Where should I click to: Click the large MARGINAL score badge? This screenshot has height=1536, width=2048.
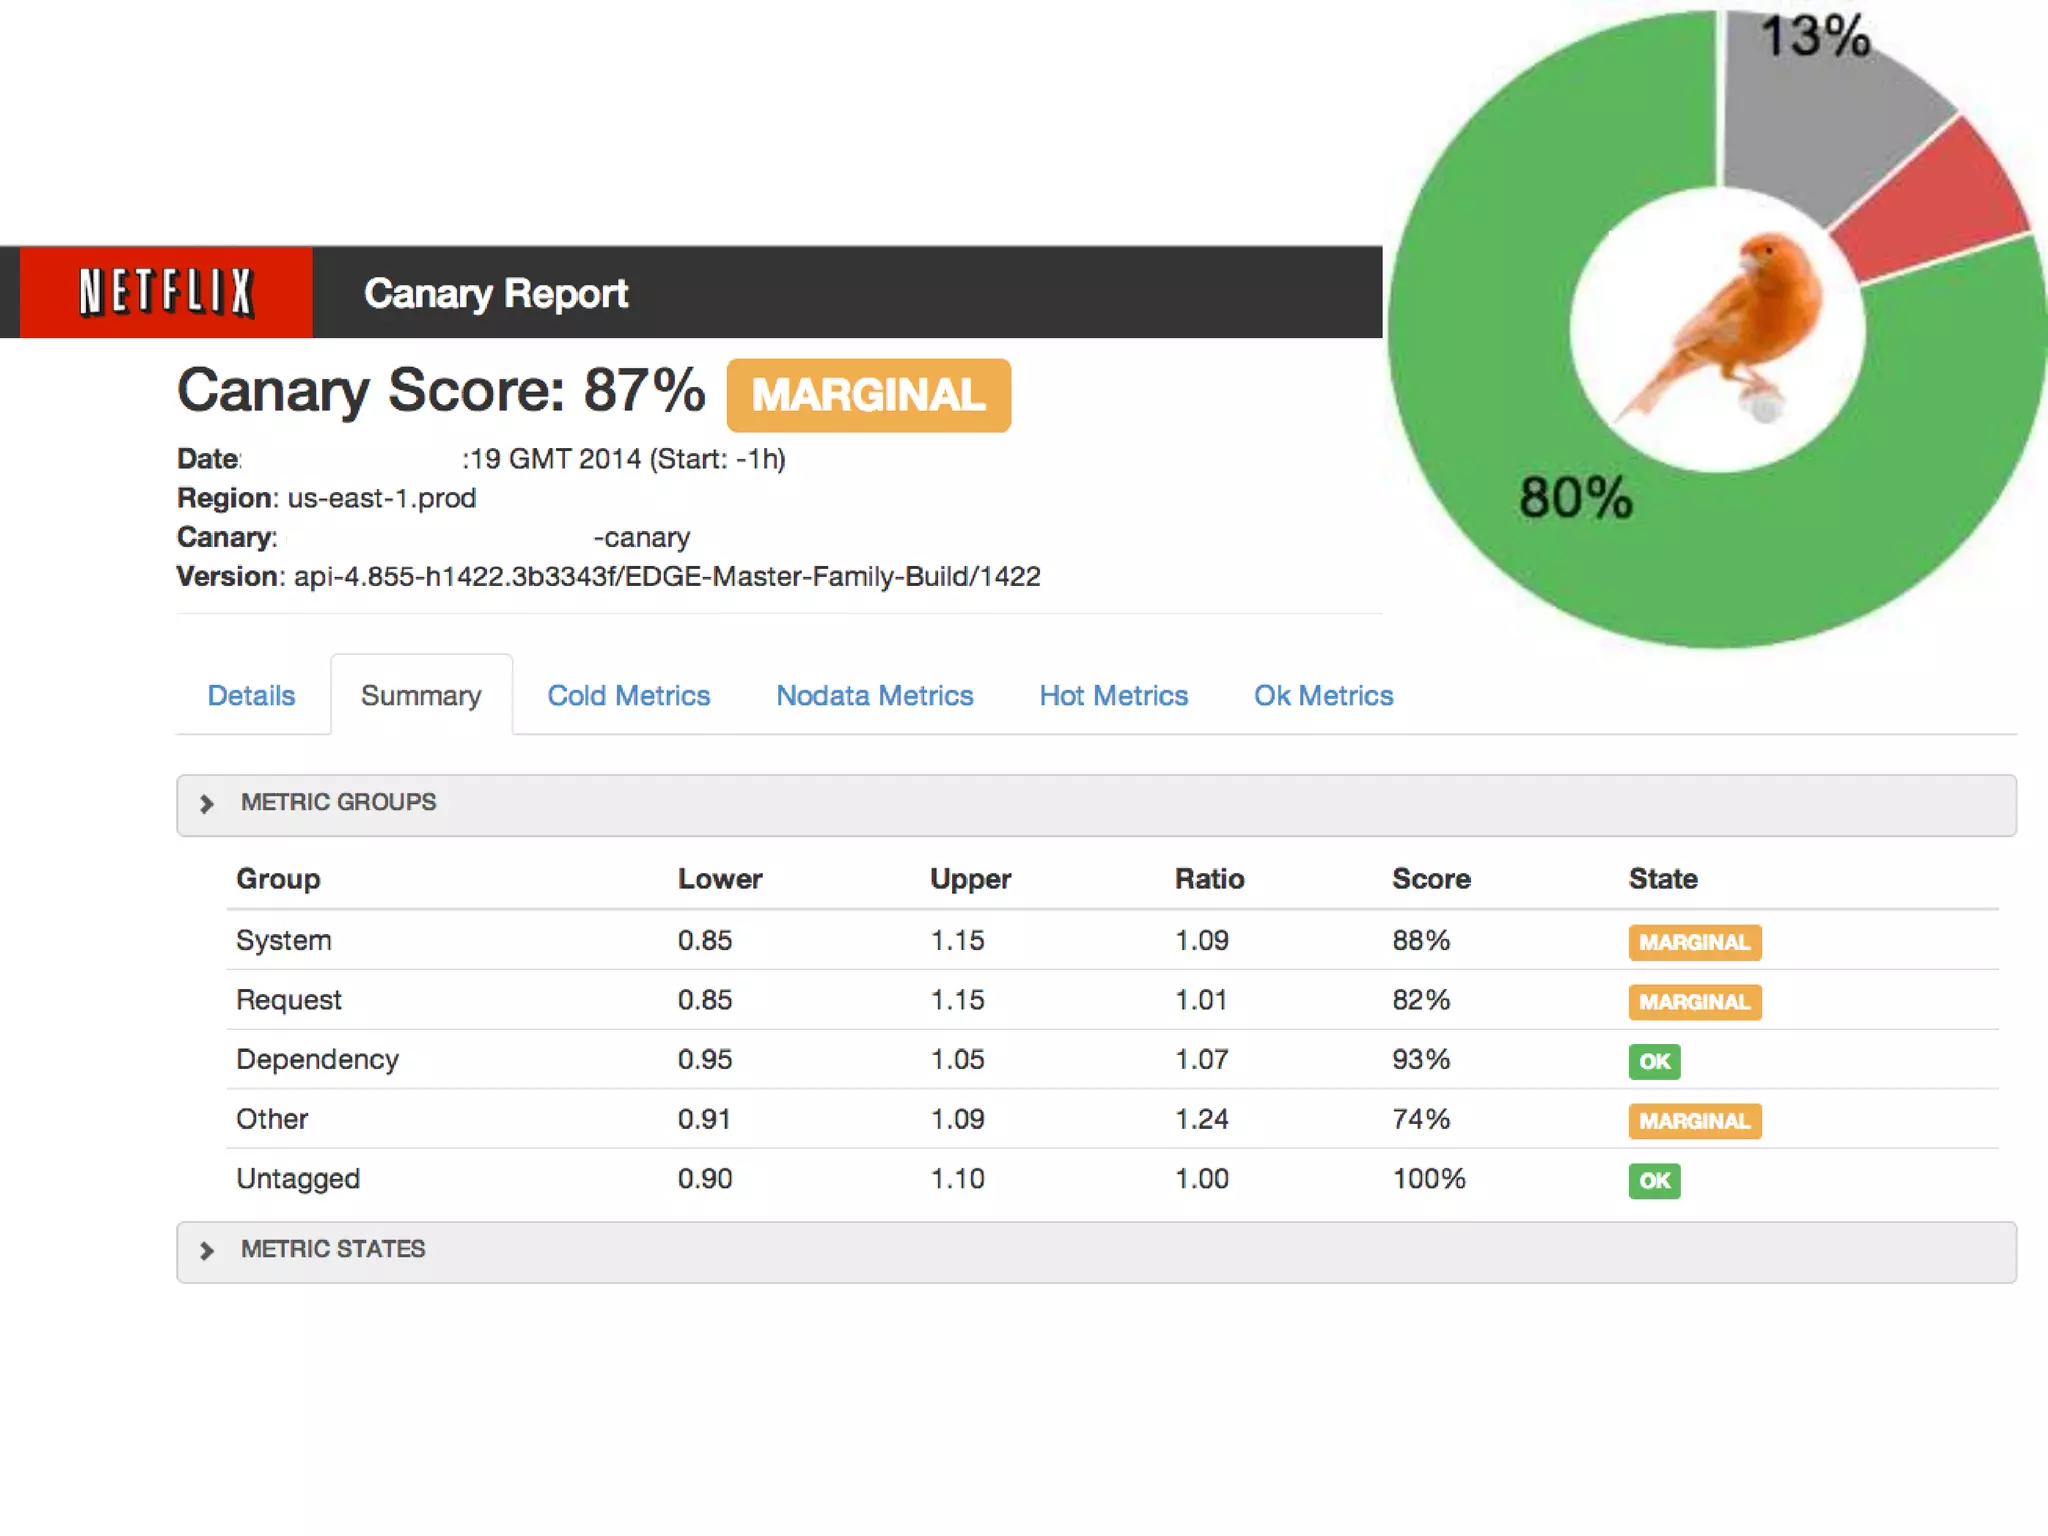868,396
